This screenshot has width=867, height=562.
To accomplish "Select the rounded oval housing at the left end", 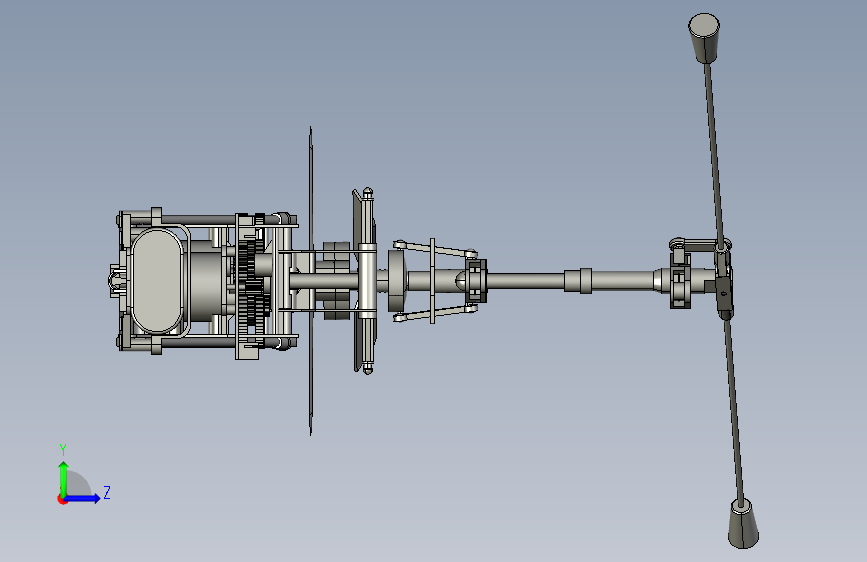I will pyautogui.click(x=158, y=281).
